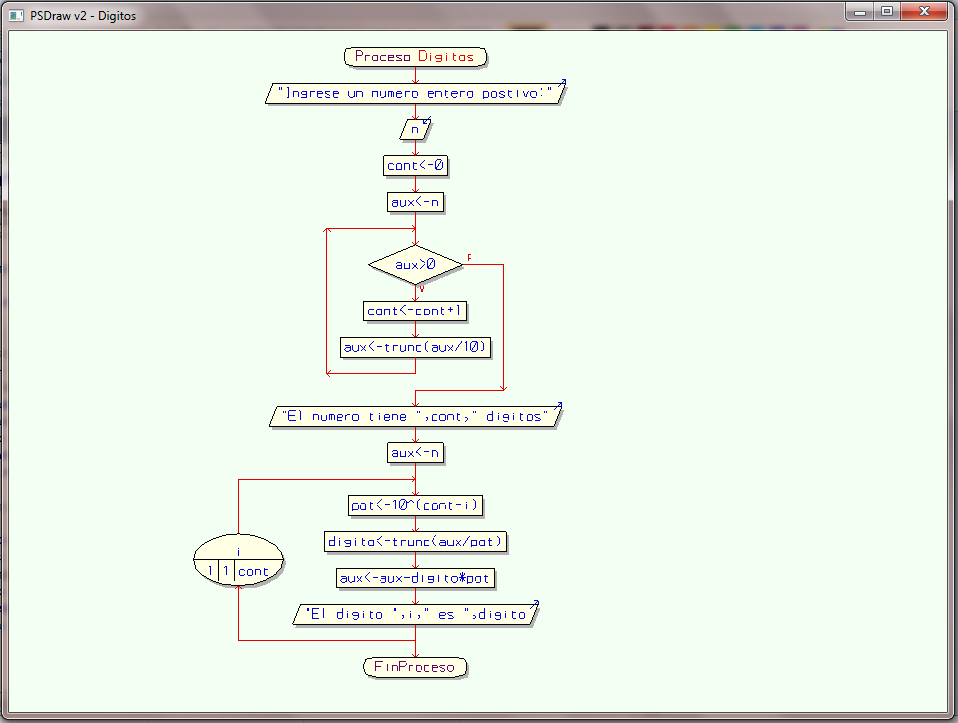958x723 pixels.
Task: Minimize the PSDraw window
Action: click(858, 12)
